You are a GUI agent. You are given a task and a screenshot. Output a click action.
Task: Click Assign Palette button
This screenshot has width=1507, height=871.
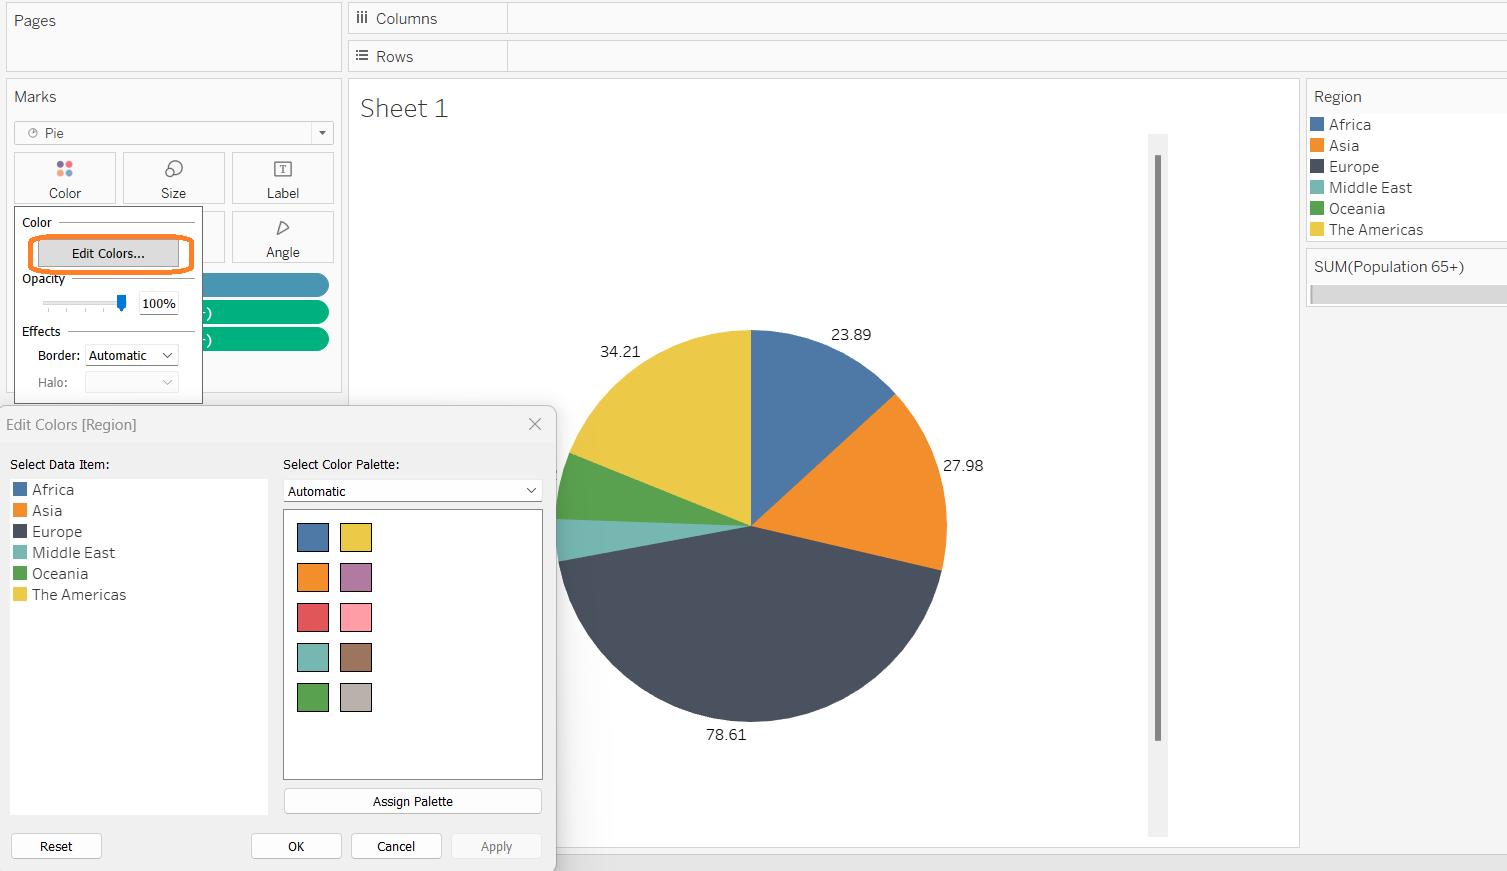(x=413, y=801)
